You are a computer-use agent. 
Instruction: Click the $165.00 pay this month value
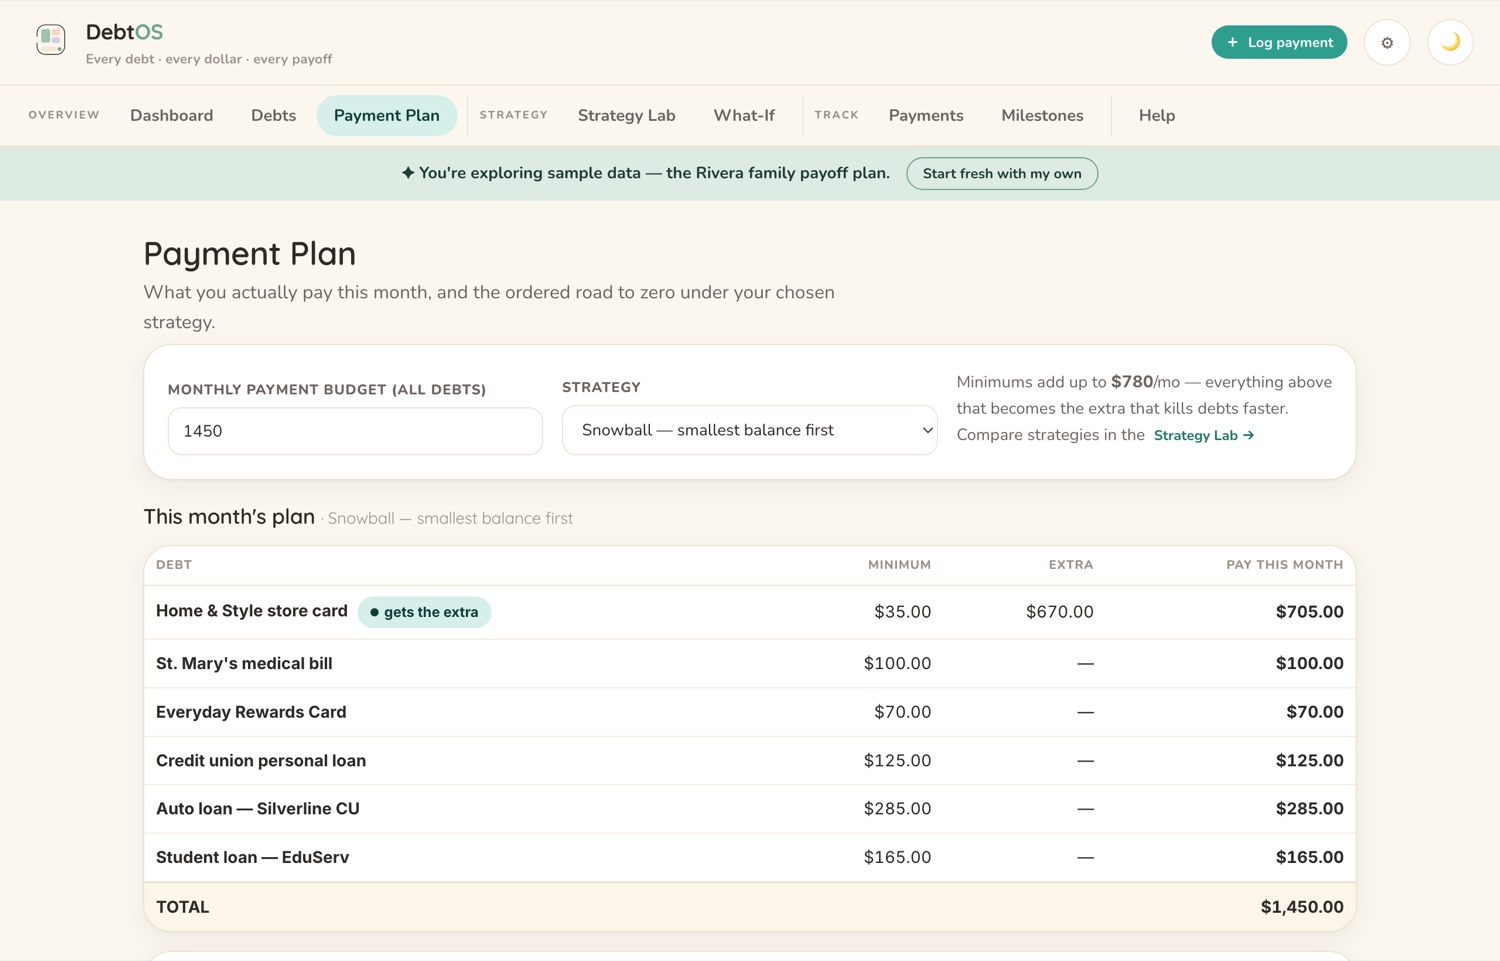(1310, 857)
